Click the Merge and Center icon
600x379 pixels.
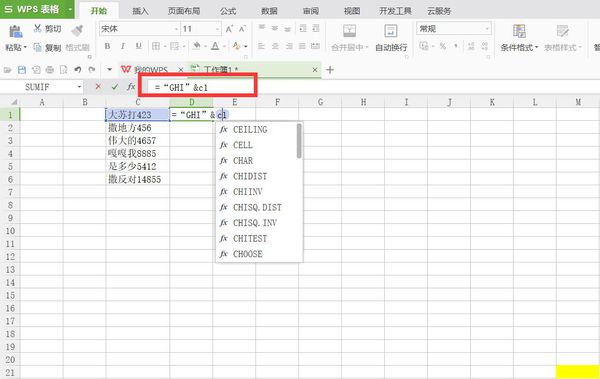[x=349, y=31]
